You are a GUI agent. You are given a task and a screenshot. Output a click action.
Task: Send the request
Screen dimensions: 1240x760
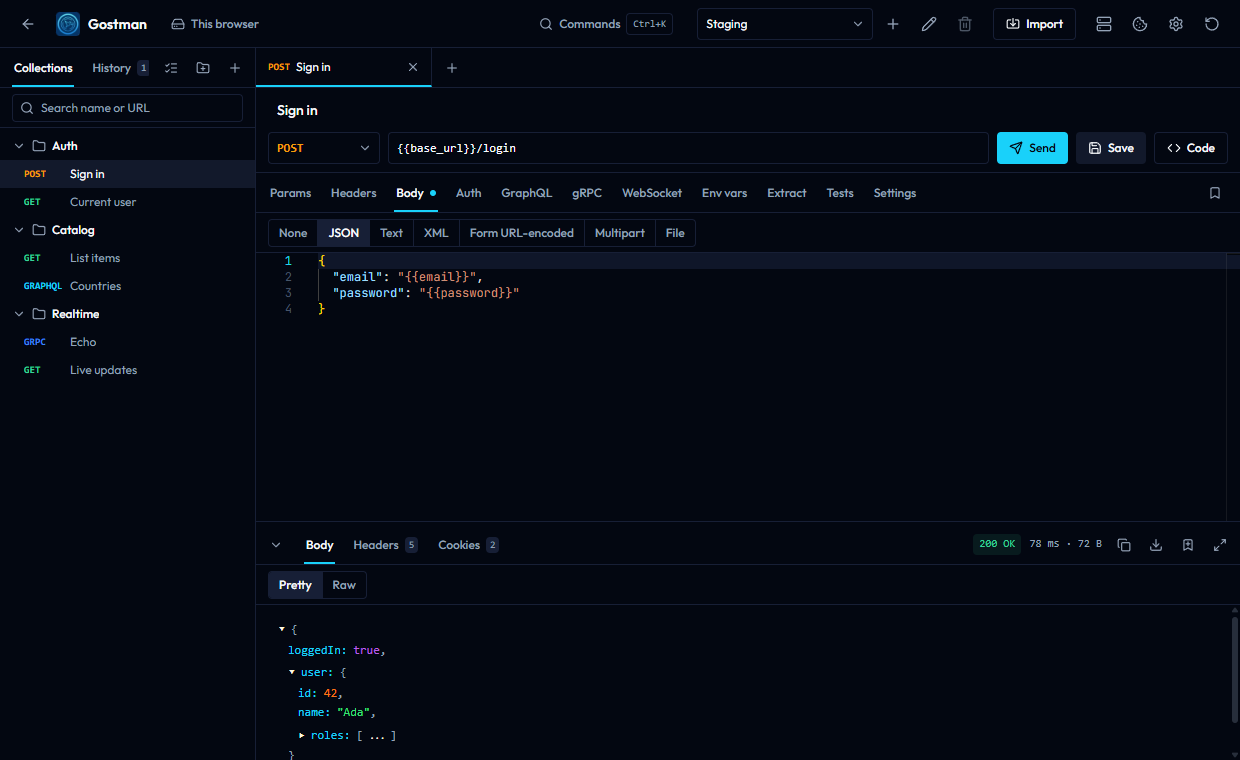(x=1032, y=148)
